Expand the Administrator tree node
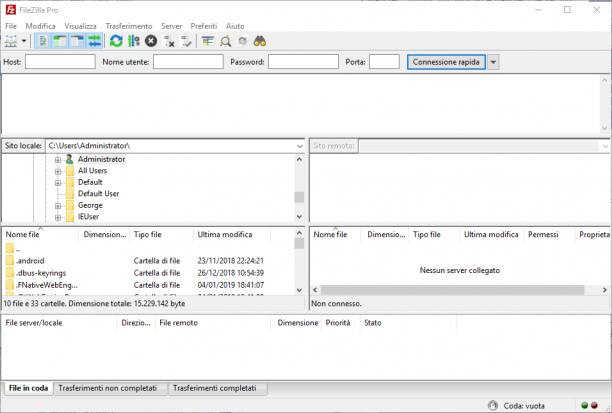This screenshot has width=612, height=413. pyautogui.click(x=58, y=160)
